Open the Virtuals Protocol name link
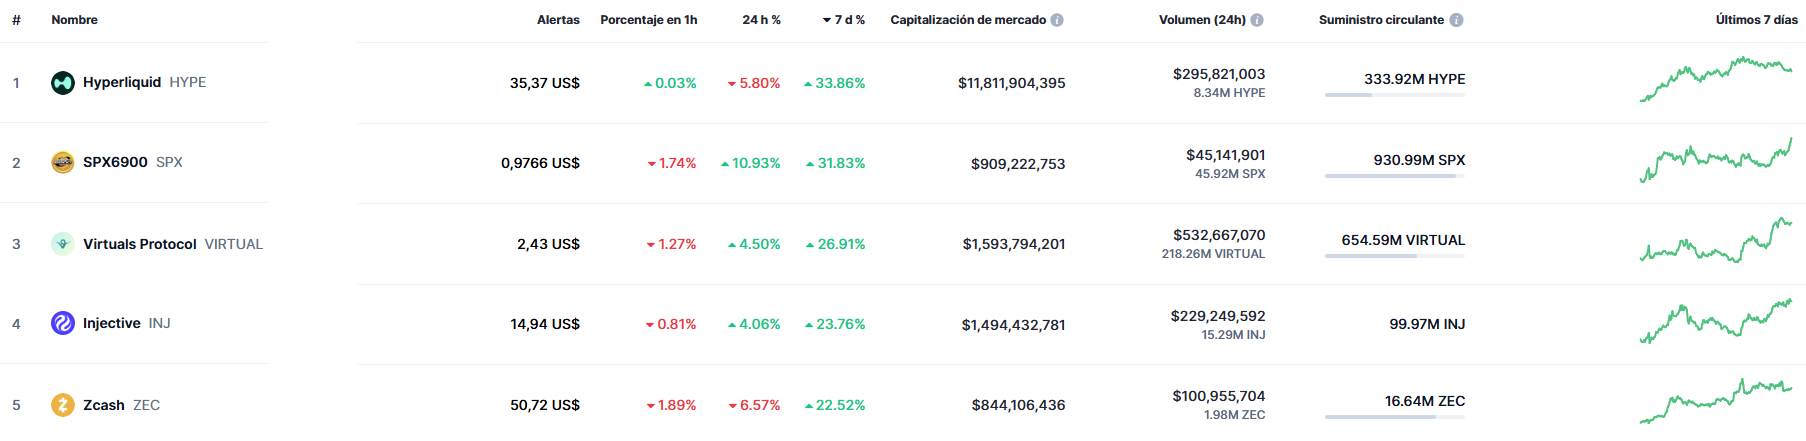 point(140,244)
